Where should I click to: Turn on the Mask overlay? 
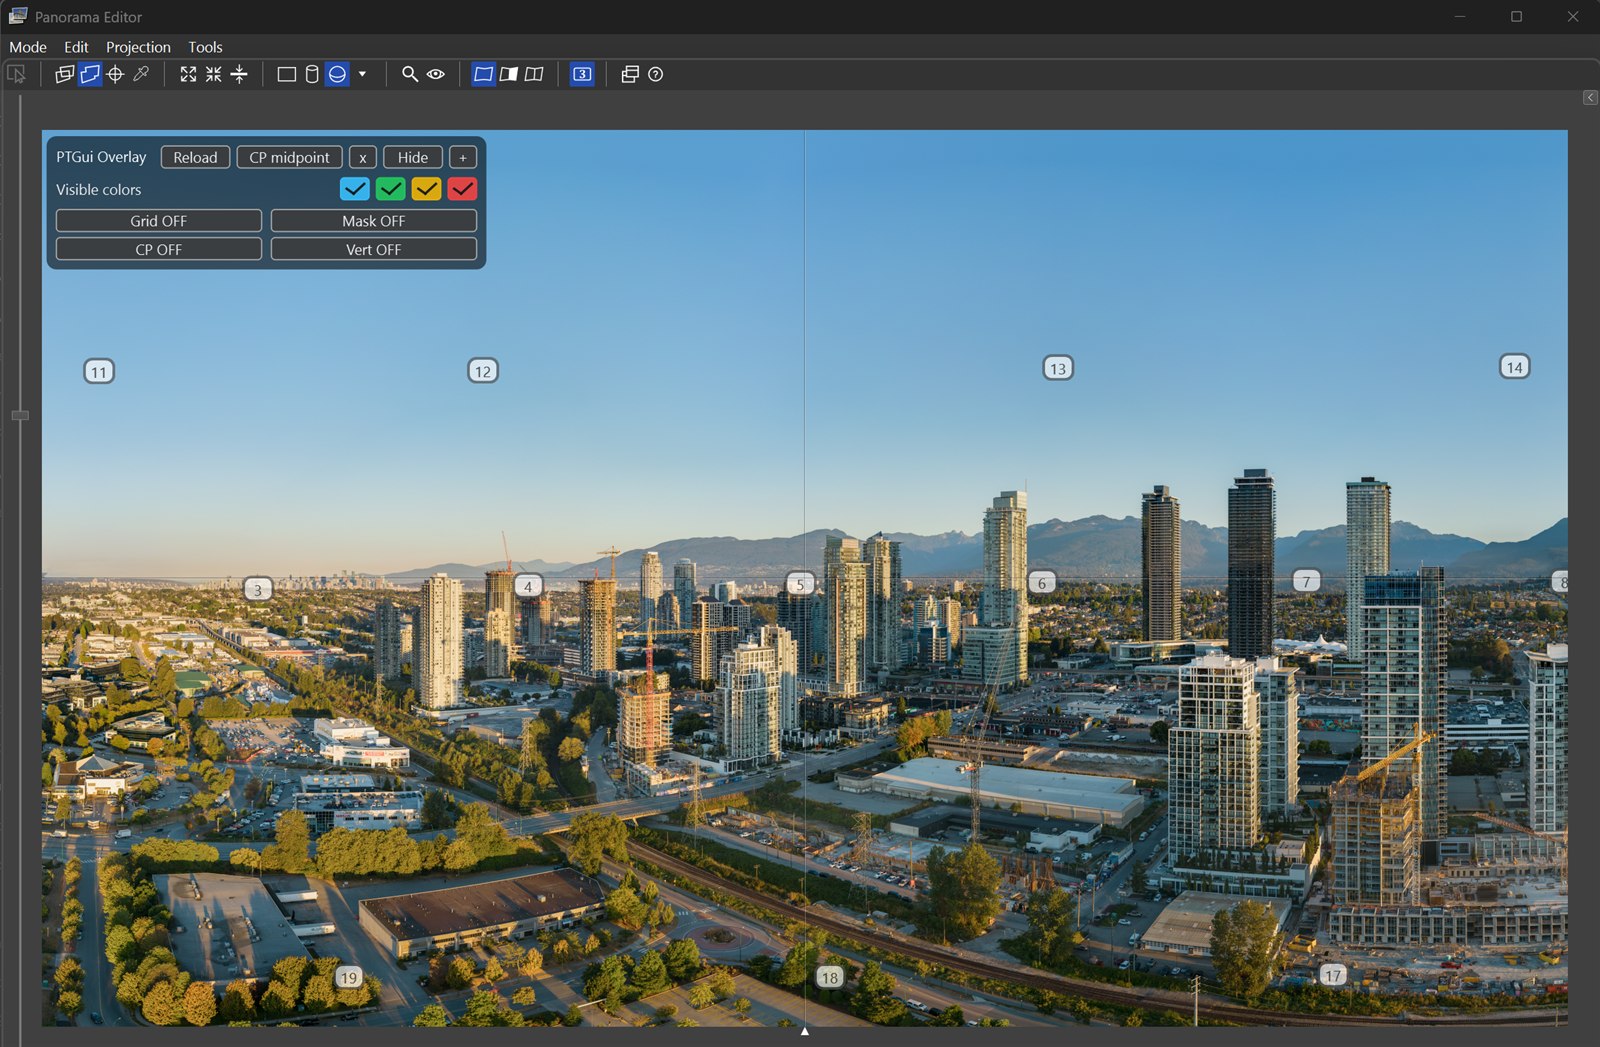tap(373, 220)
